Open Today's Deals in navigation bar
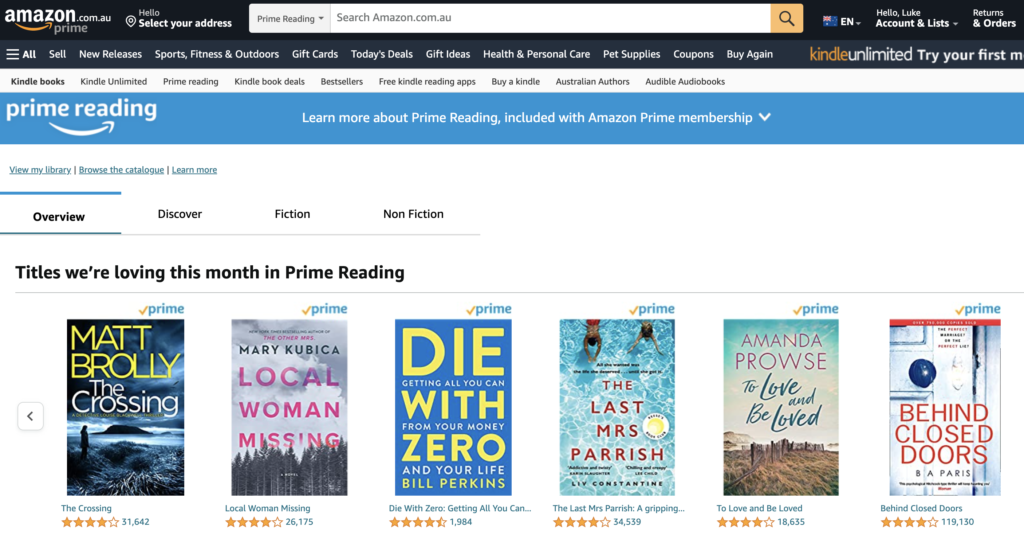 point(381,54)
